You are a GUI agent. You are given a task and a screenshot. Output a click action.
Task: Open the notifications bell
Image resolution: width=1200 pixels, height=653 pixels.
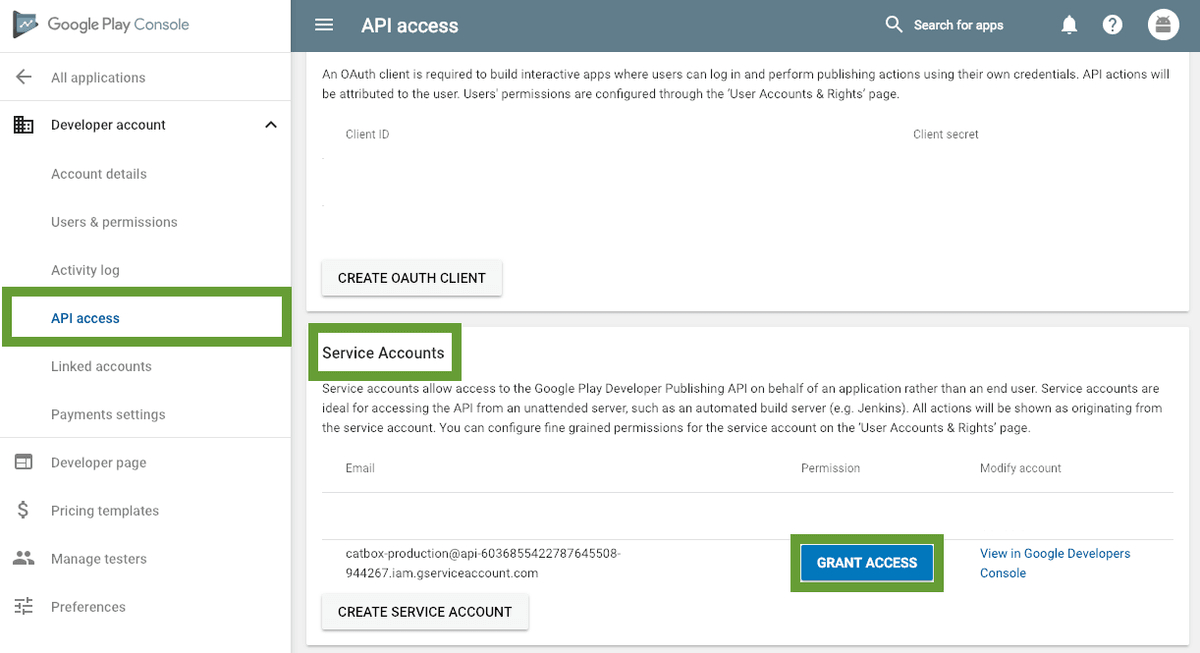tap(1068, 24)
